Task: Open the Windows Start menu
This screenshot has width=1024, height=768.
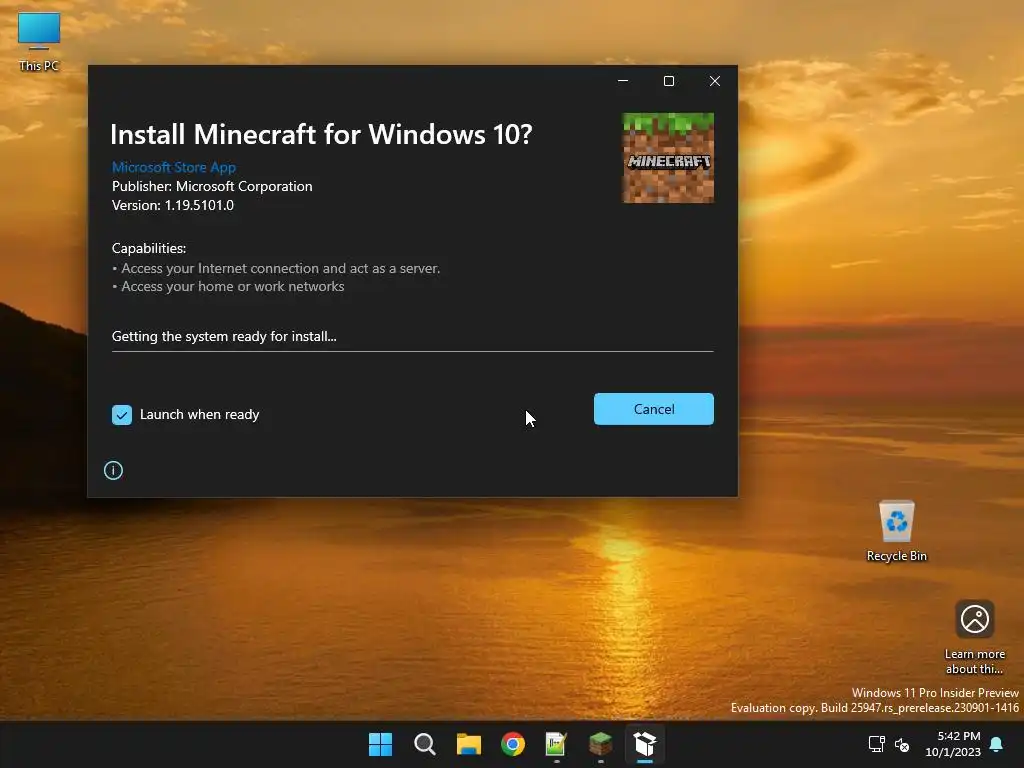Action: coord(380,744)
